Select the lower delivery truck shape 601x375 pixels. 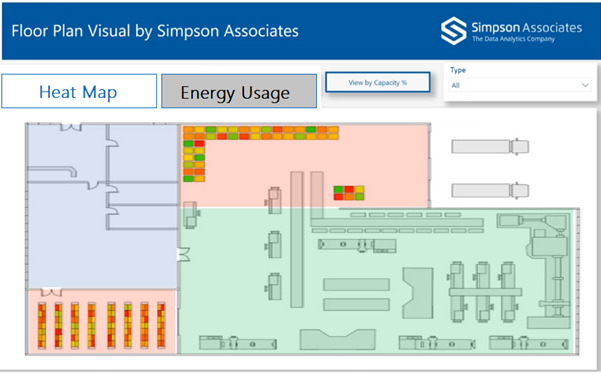pos(490,190)
